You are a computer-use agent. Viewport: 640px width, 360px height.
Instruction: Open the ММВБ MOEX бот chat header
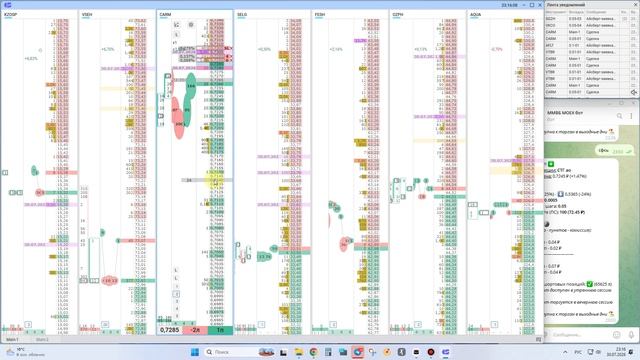tap(566, 115)
